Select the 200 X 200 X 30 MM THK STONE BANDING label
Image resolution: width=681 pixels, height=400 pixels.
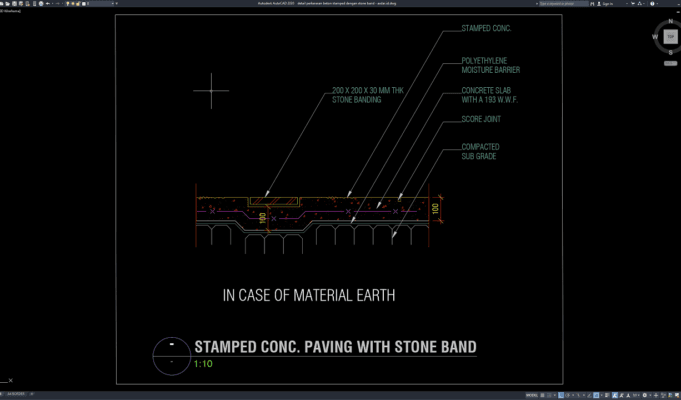(368, 95)
